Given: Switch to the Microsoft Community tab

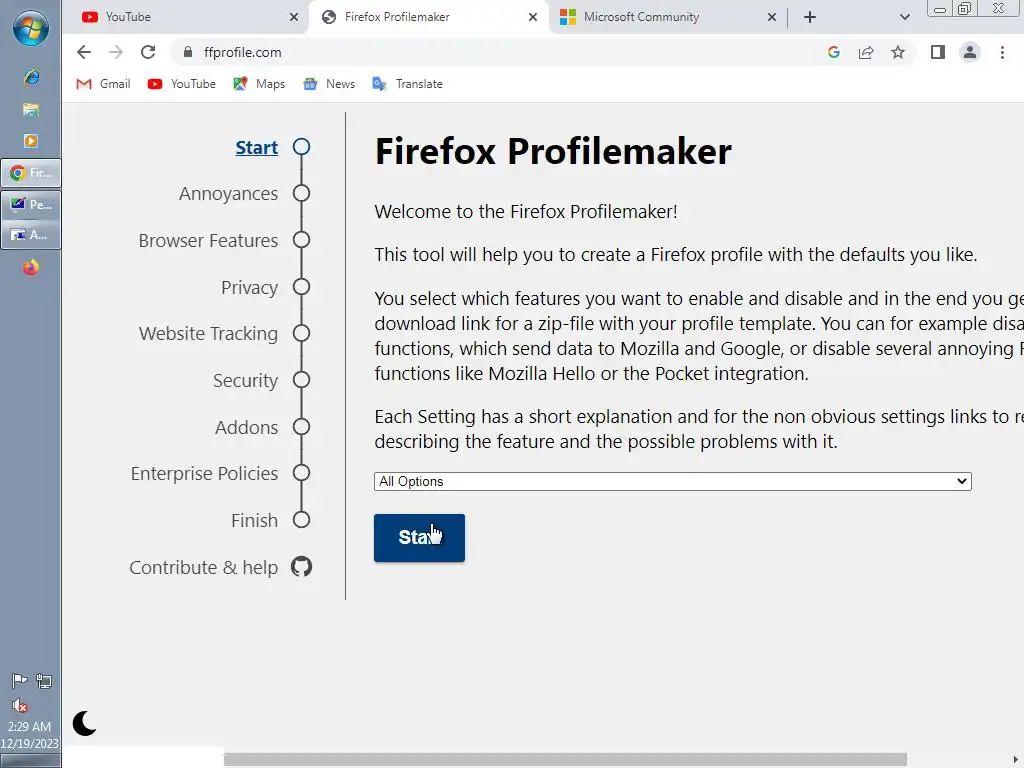Looking at the screenshot, I should pos(668,17).
